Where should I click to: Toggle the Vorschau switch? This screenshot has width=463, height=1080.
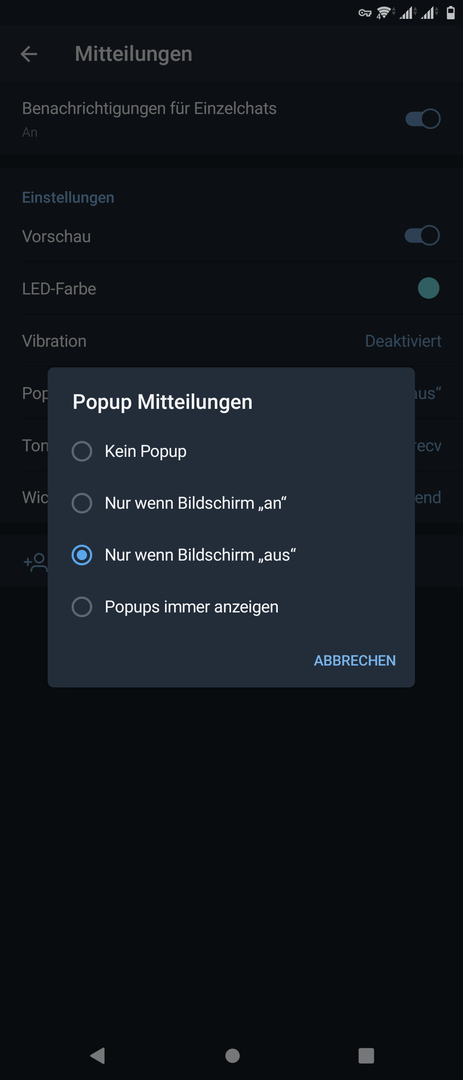tap(422, 236)
